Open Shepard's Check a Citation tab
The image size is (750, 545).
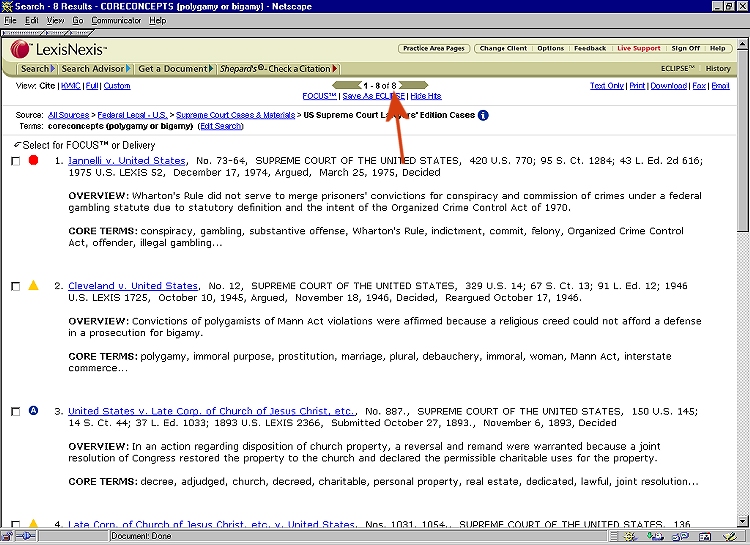278,69
